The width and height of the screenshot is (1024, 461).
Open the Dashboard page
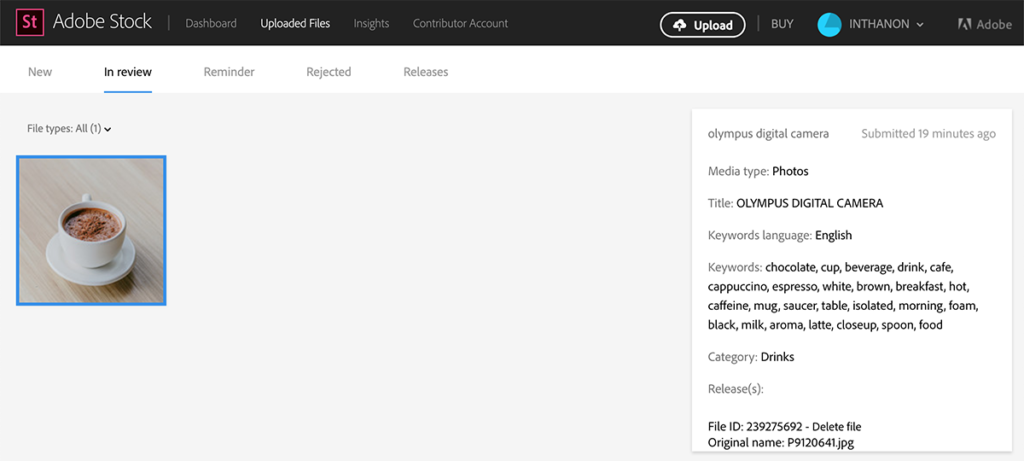(211, 23)
